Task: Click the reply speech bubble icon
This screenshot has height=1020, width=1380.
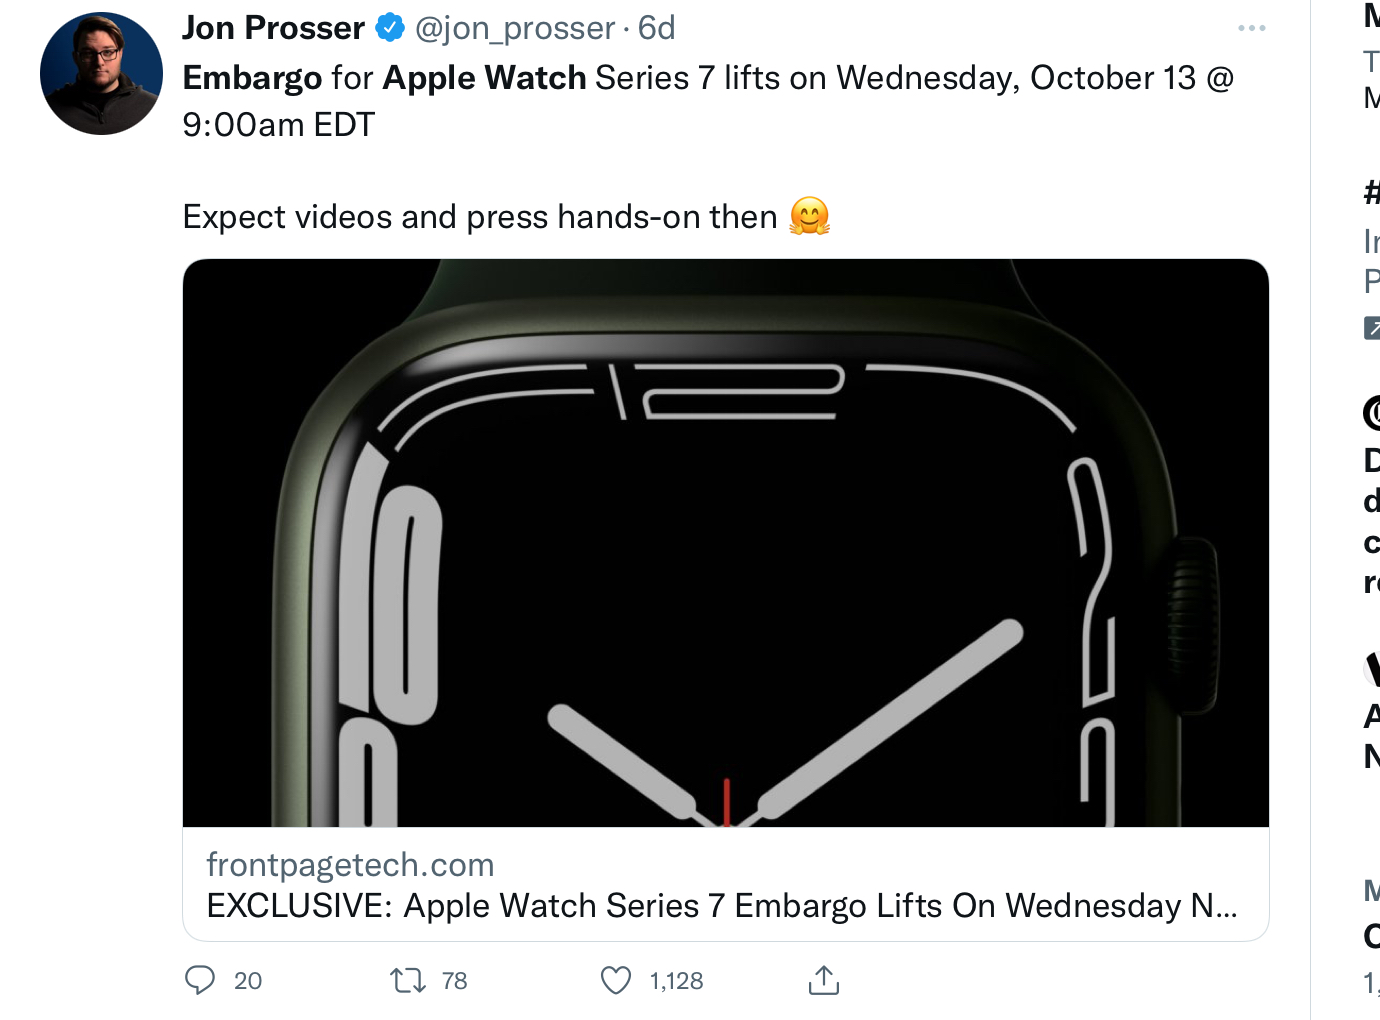Action: 200,980
